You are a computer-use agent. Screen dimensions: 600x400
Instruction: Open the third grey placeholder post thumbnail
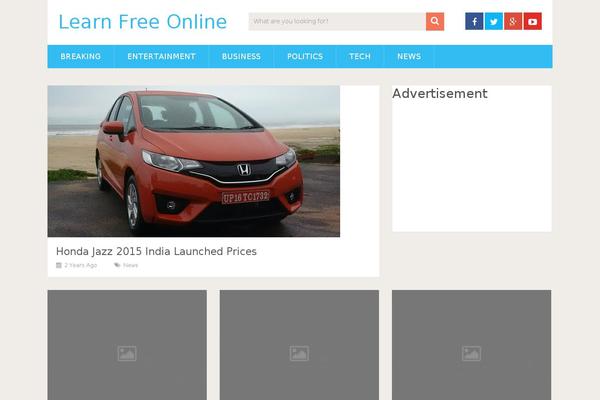click(471, 345)
